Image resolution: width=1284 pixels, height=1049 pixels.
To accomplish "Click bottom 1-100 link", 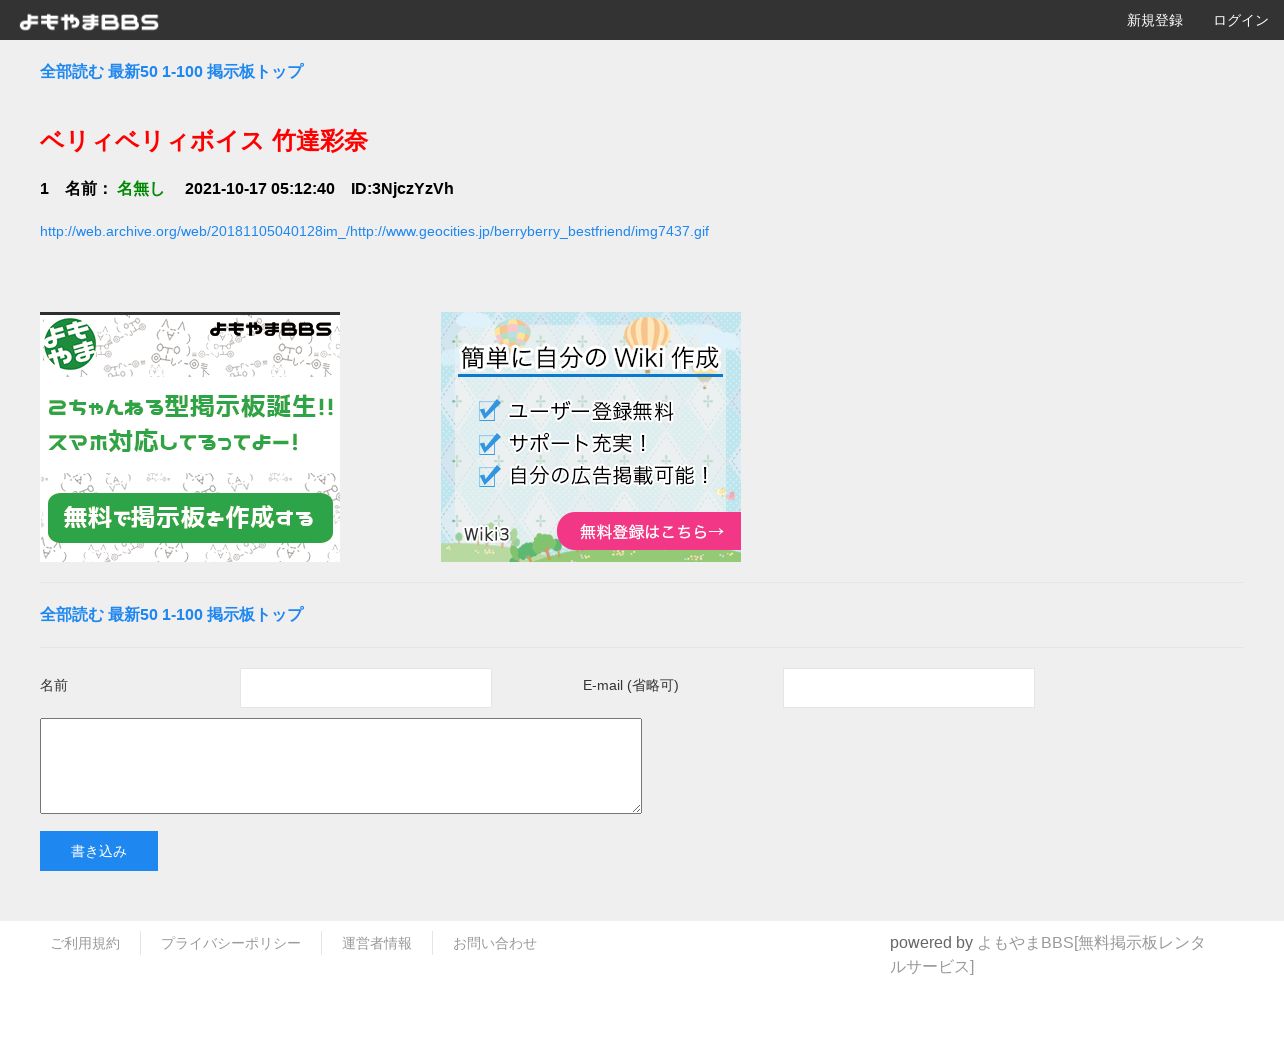I will click(x=182, y=615).
